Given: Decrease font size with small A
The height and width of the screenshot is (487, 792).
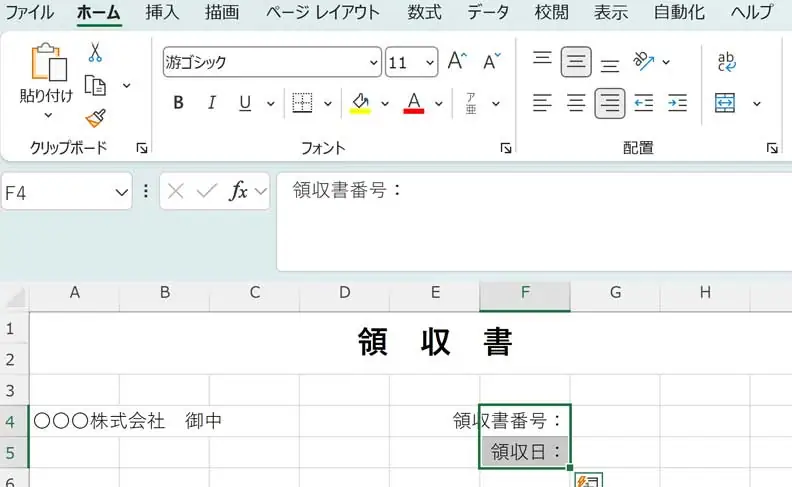Looking at the screenshot, I should point(491,62).
